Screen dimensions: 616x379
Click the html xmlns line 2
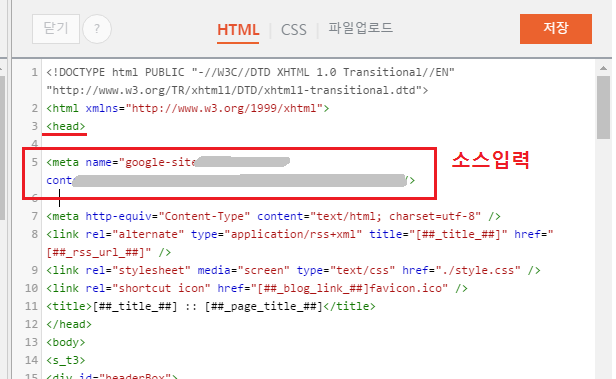[188, 108]
